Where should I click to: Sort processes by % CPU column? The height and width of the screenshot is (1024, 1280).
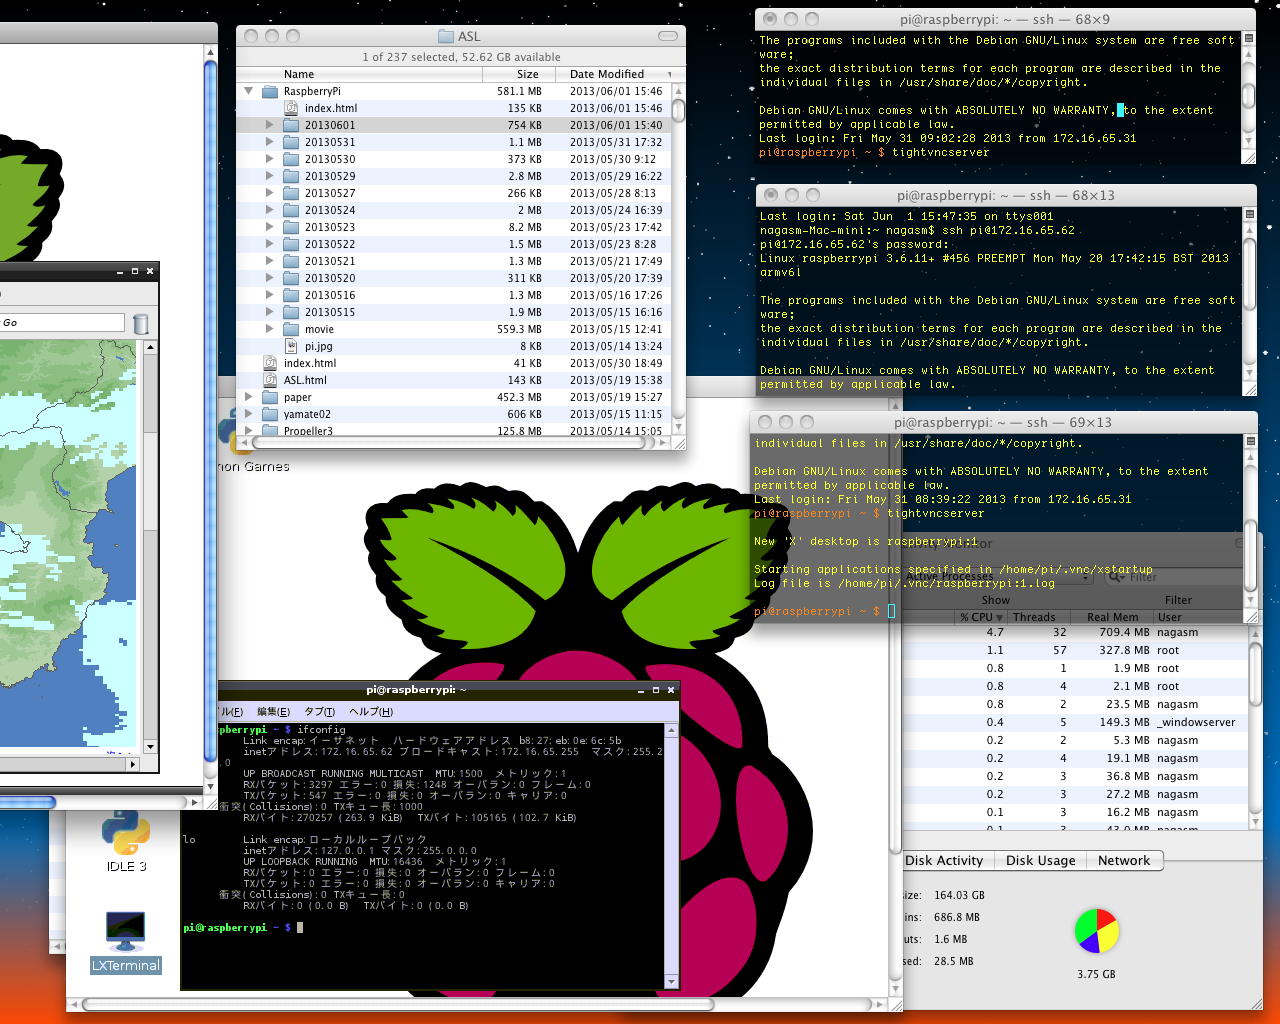click(x=980, y=617)
